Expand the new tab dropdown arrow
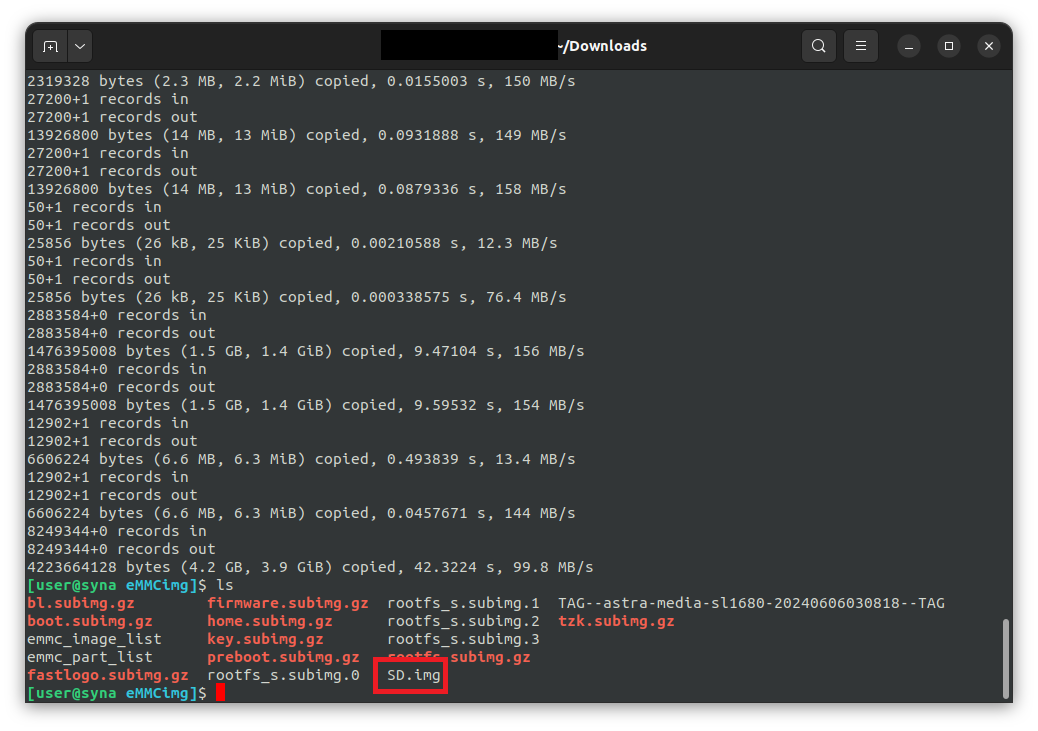The image size is (1038, 731). pyautogui.click(x=79, y=46)
